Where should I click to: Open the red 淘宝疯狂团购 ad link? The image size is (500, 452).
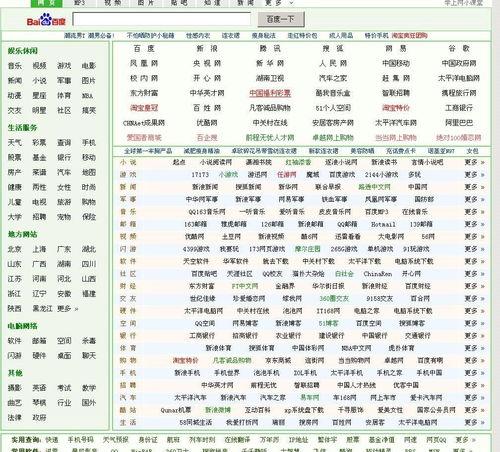[409, 35]
